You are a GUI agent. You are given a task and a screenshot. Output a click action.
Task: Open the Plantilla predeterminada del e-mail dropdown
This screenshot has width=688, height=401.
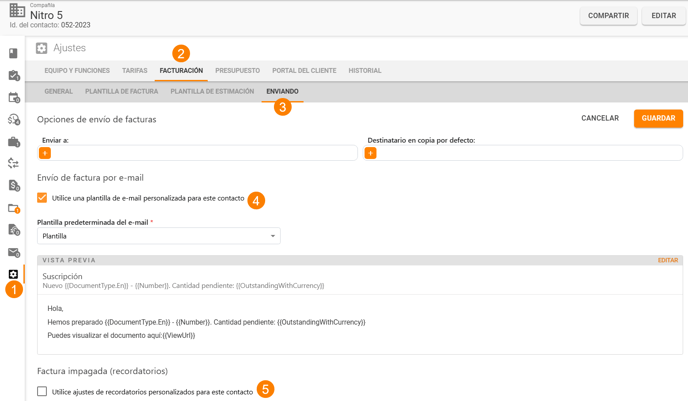[x=158, y=236]
